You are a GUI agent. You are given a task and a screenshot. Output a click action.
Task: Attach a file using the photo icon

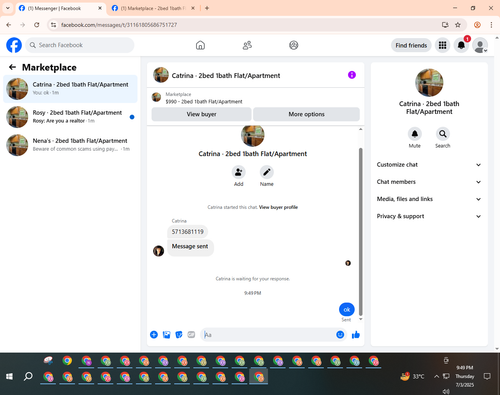[x=166, y=335]
